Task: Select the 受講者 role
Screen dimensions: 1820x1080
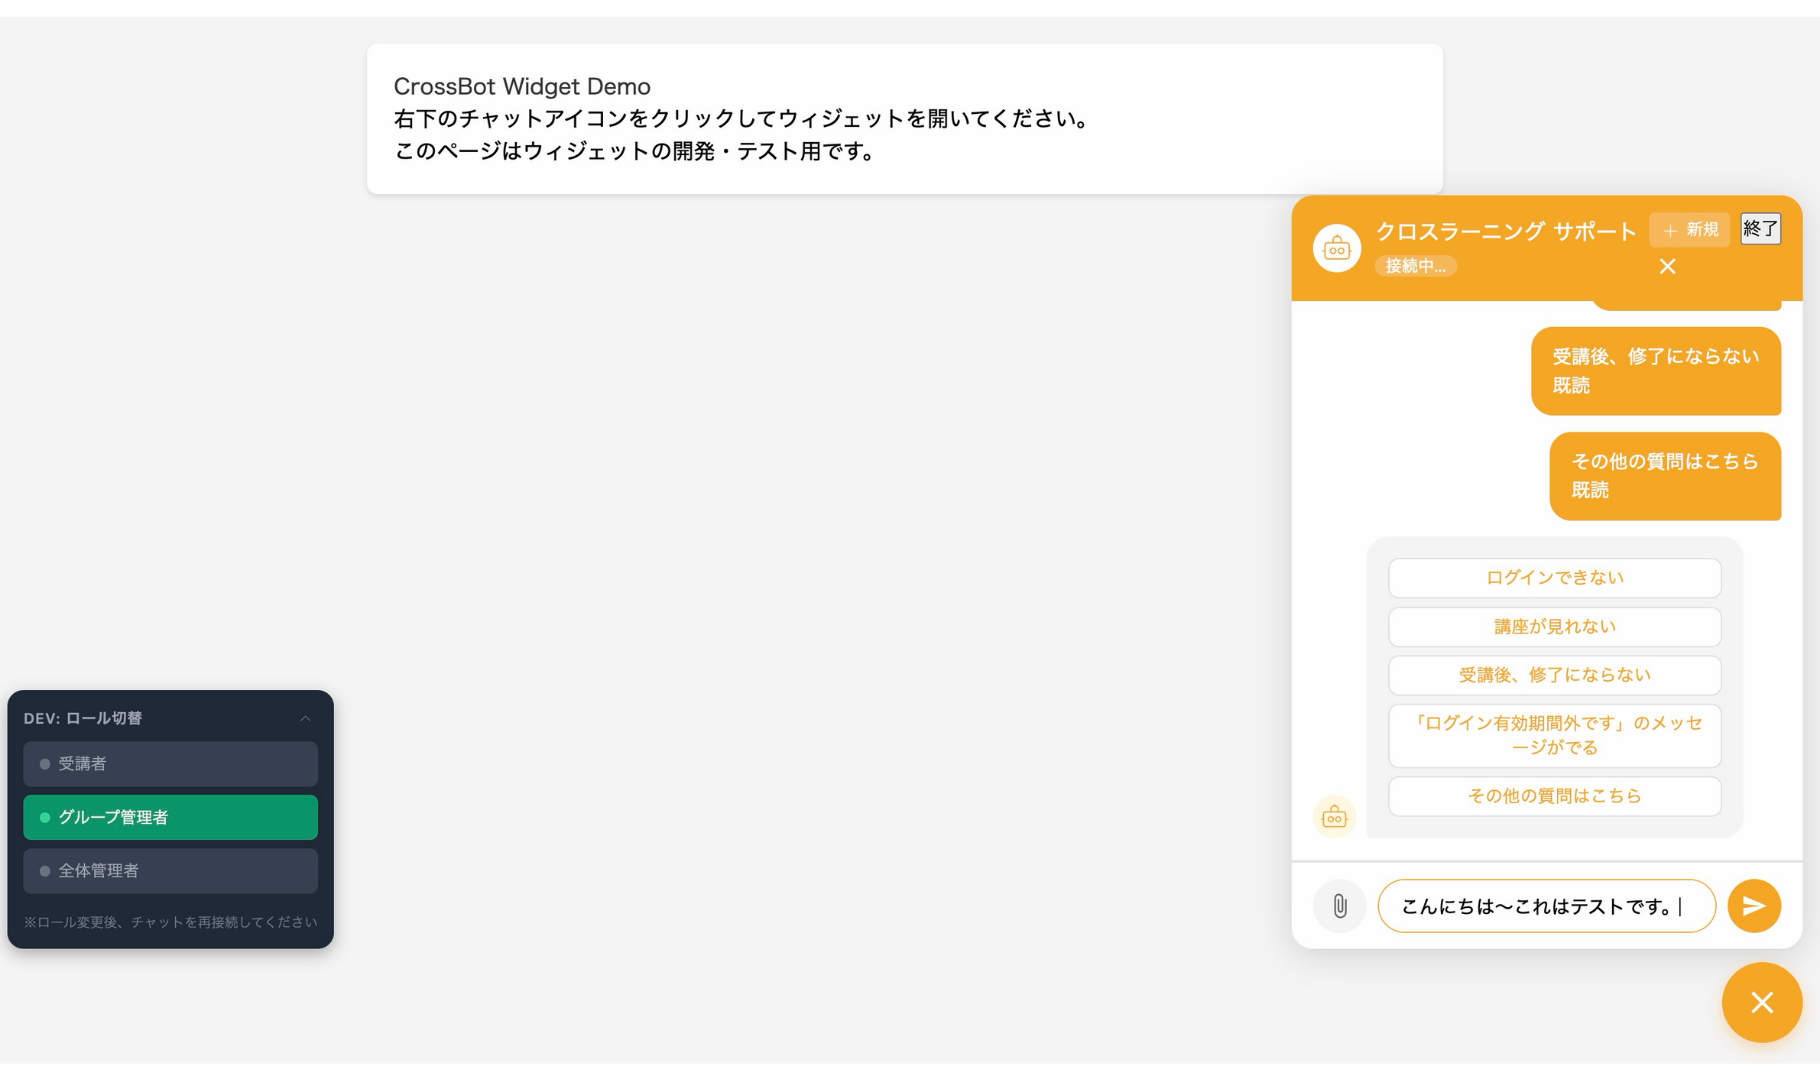Action: 170,763
